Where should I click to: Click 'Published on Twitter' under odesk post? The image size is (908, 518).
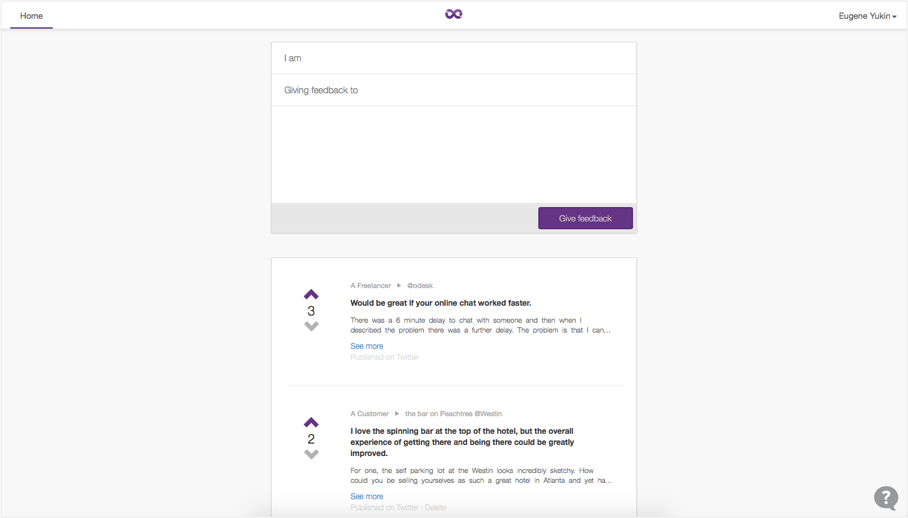pyautogui.click(x=384, y=357)
